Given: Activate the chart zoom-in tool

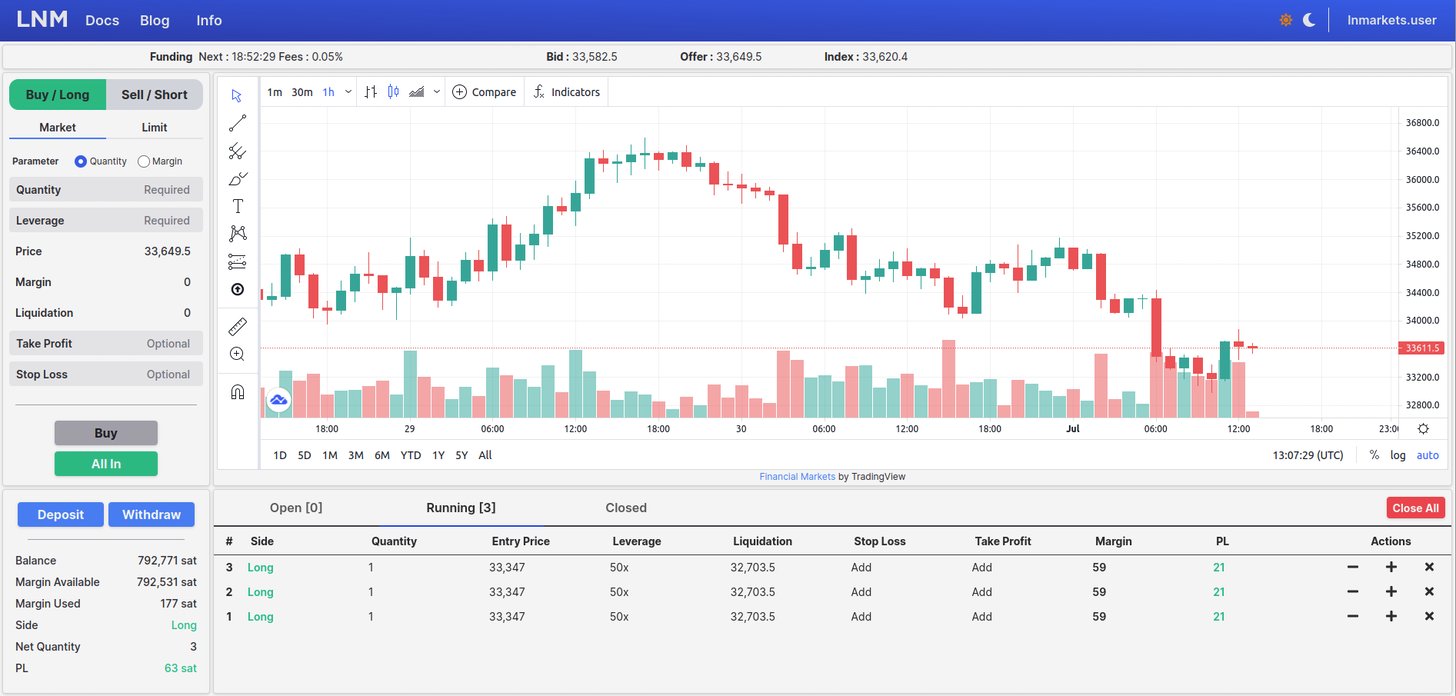Looking at the screenshot, I should coord(237,354).
